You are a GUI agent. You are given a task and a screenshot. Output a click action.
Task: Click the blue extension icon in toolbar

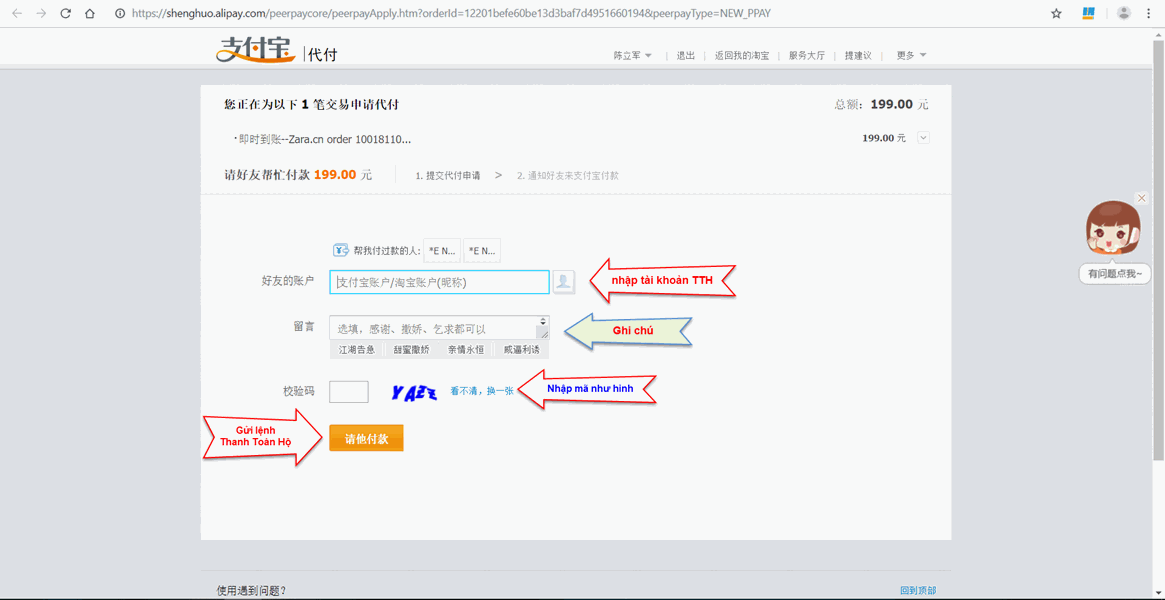[1089, 13]
